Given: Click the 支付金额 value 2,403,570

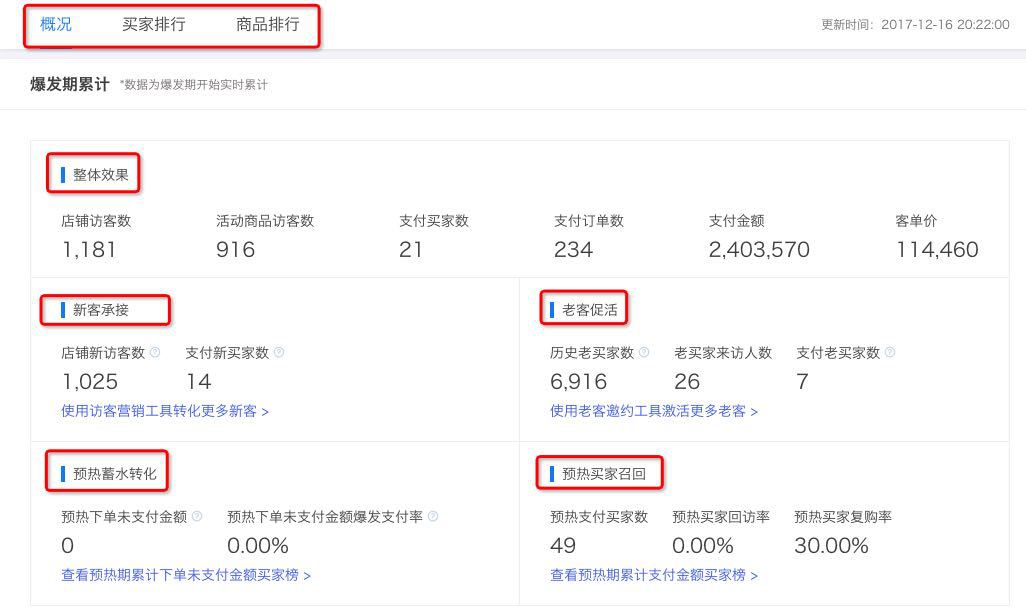Looking at the screenshot, I should point(758,249).
